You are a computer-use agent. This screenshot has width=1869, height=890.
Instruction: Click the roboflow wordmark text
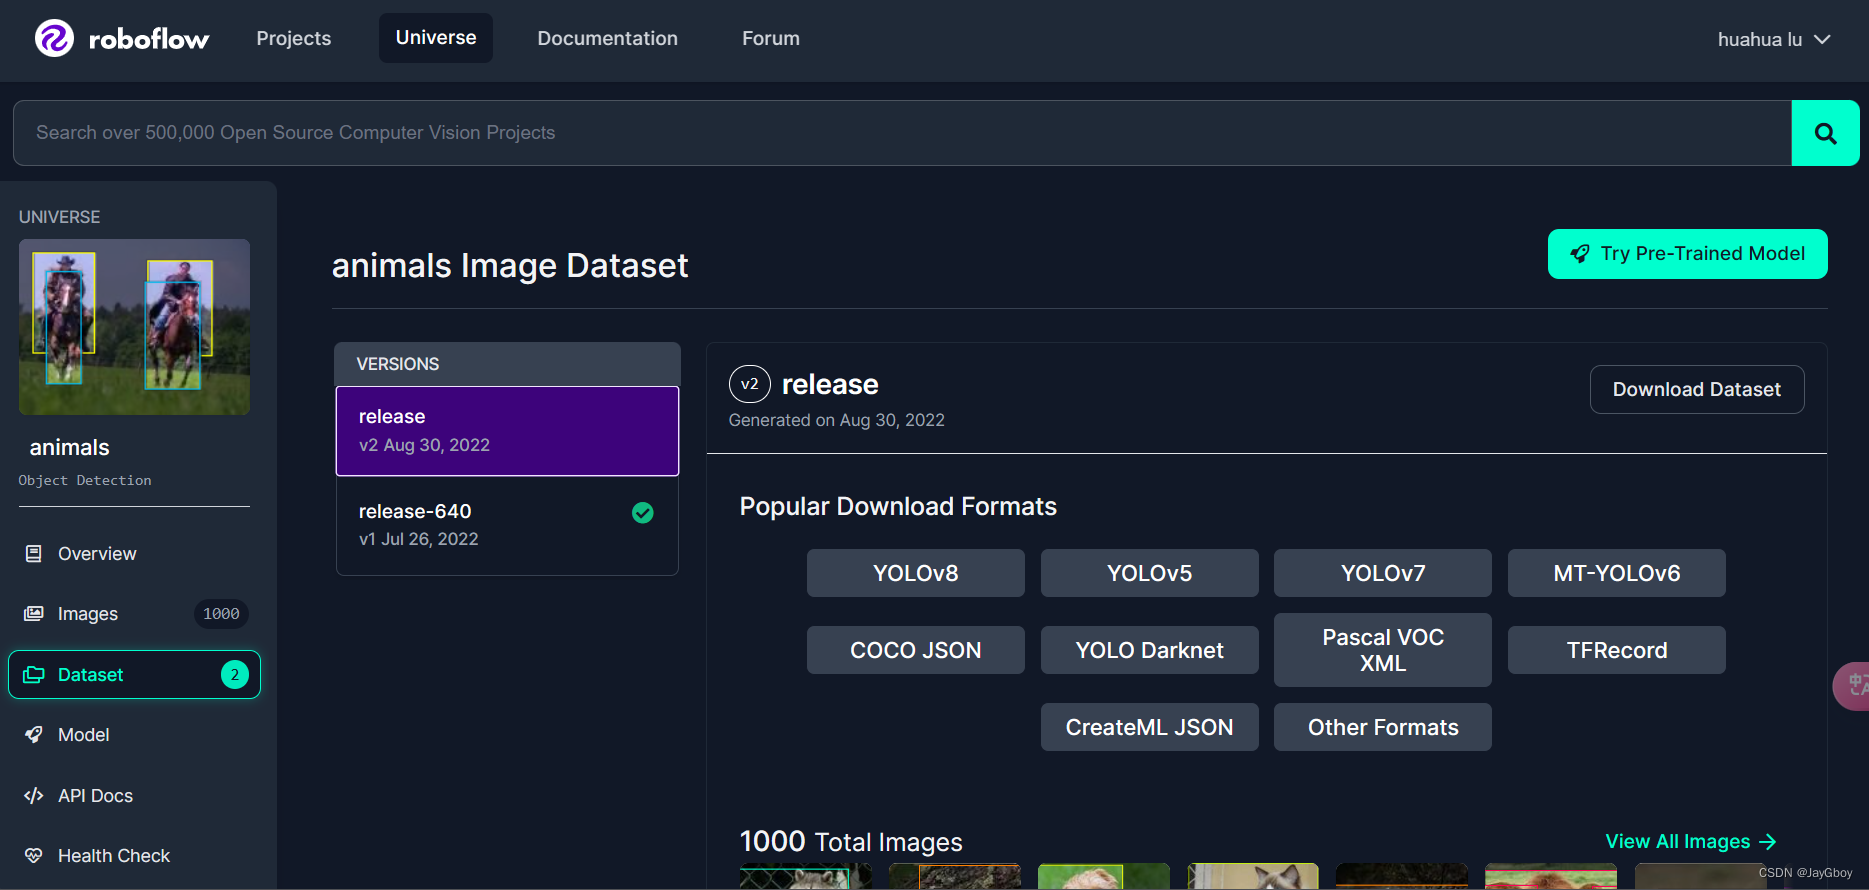(x=149, y=39)
